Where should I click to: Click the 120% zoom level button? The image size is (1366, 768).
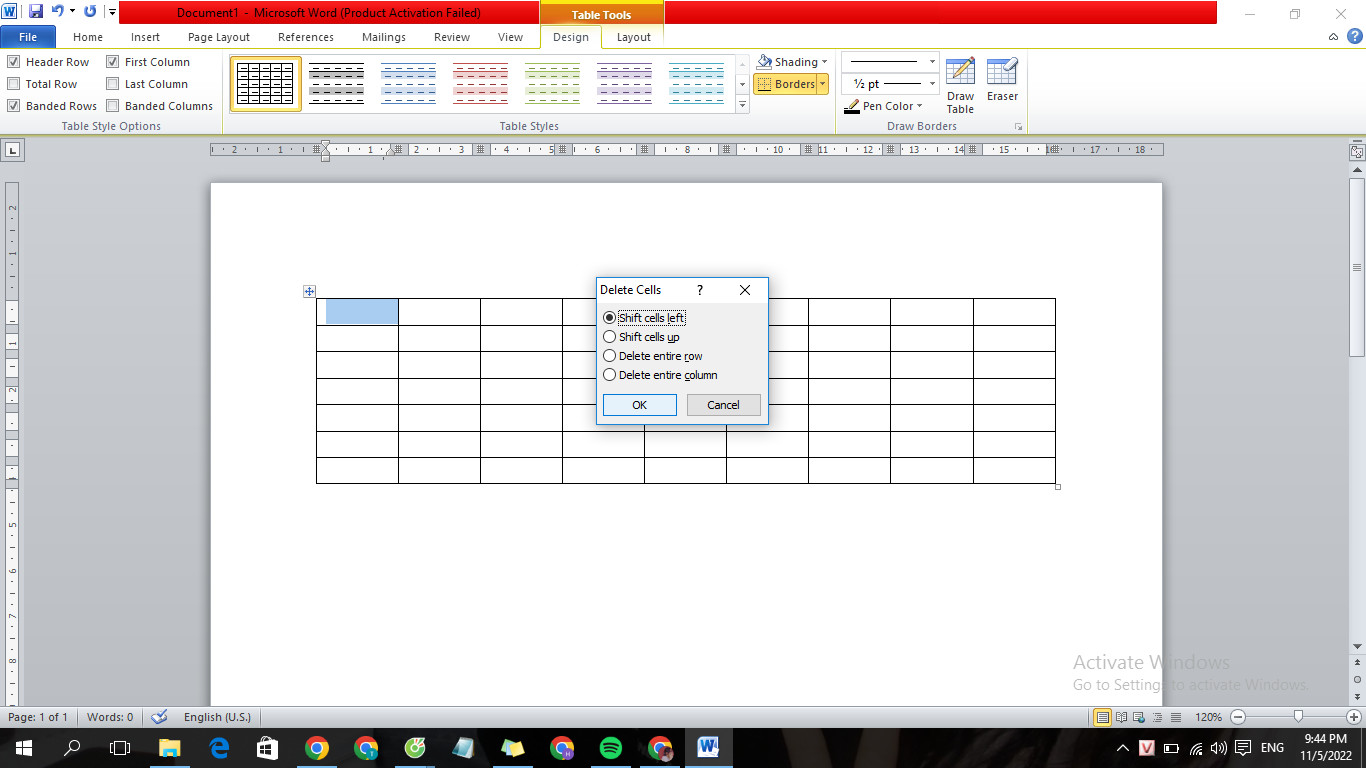coord(1209,717)
